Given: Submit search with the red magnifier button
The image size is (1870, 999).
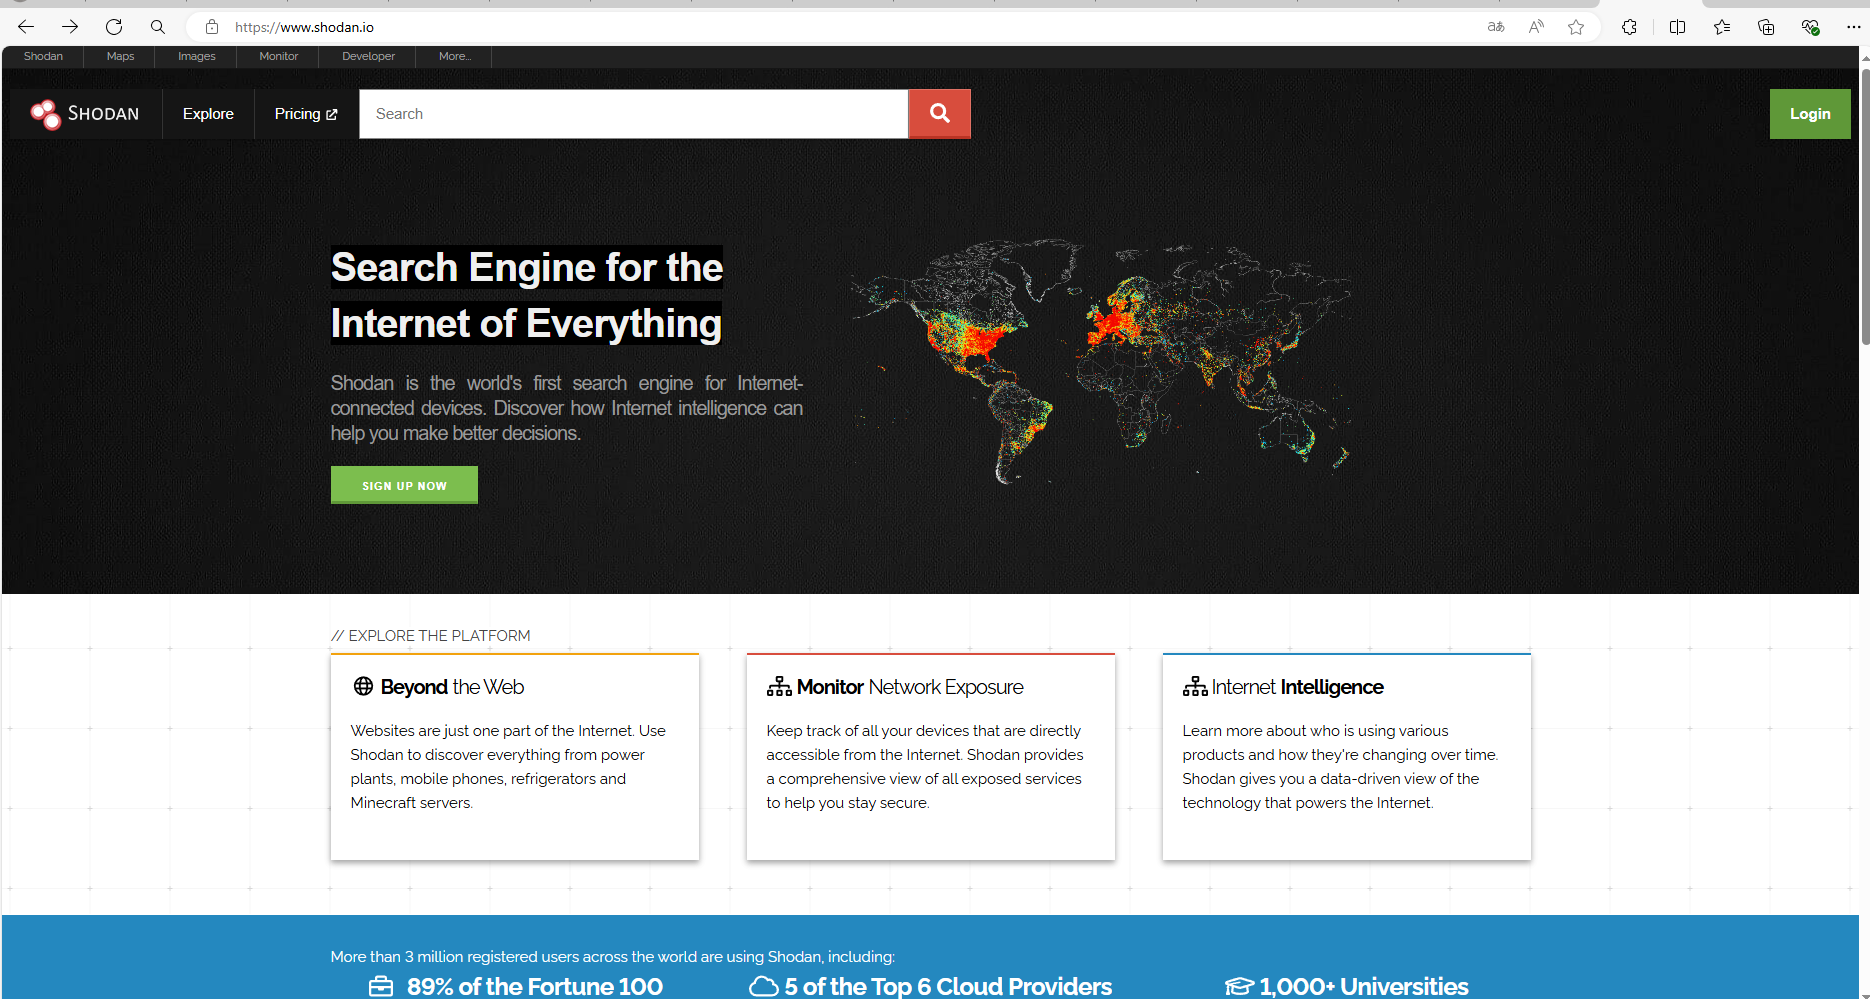Looking at the screenshot, I should (939, 114).
